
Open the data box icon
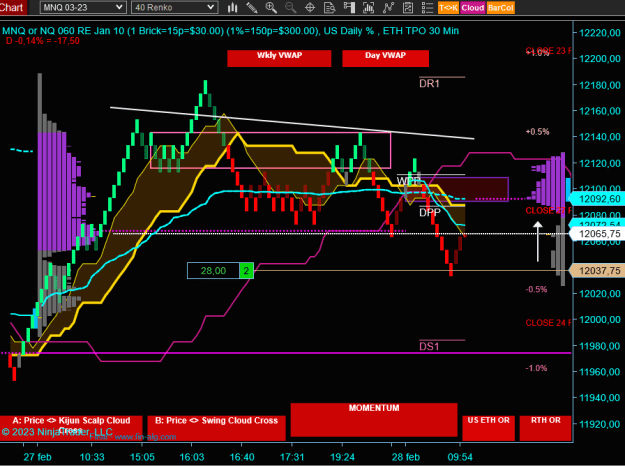[x=330, y=8]
